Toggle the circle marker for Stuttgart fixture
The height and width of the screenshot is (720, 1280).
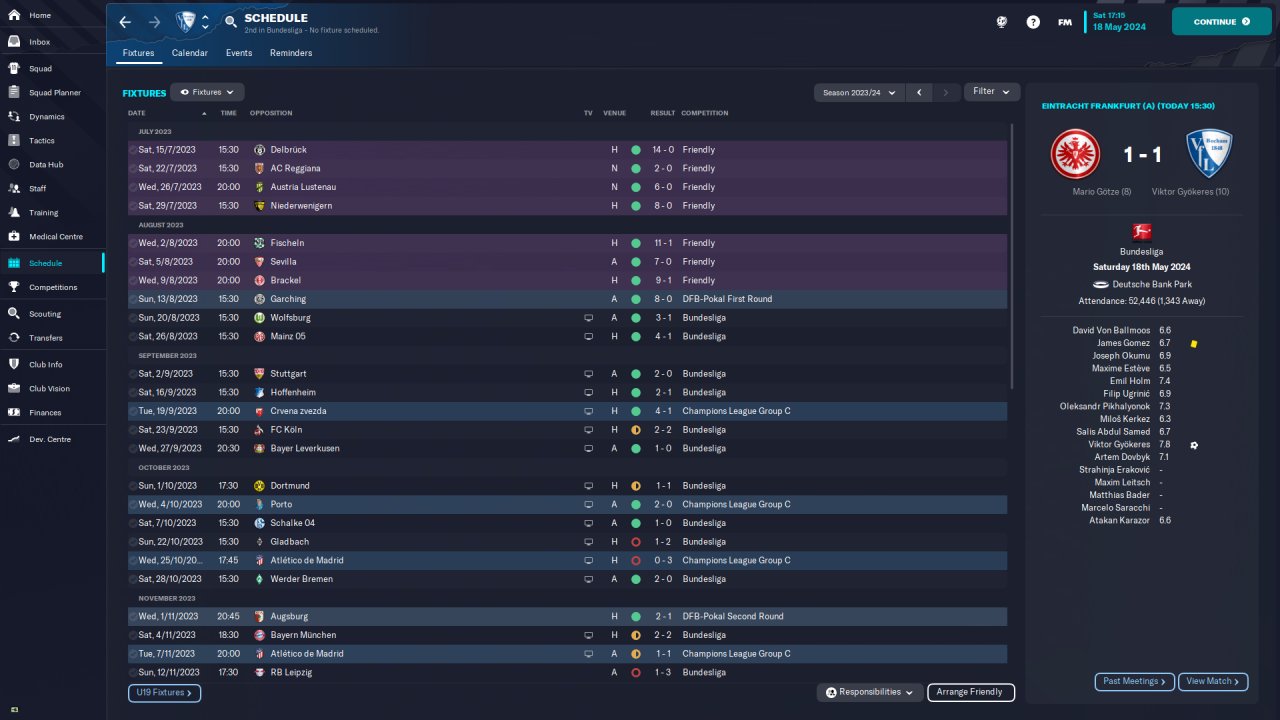[133, 374]
